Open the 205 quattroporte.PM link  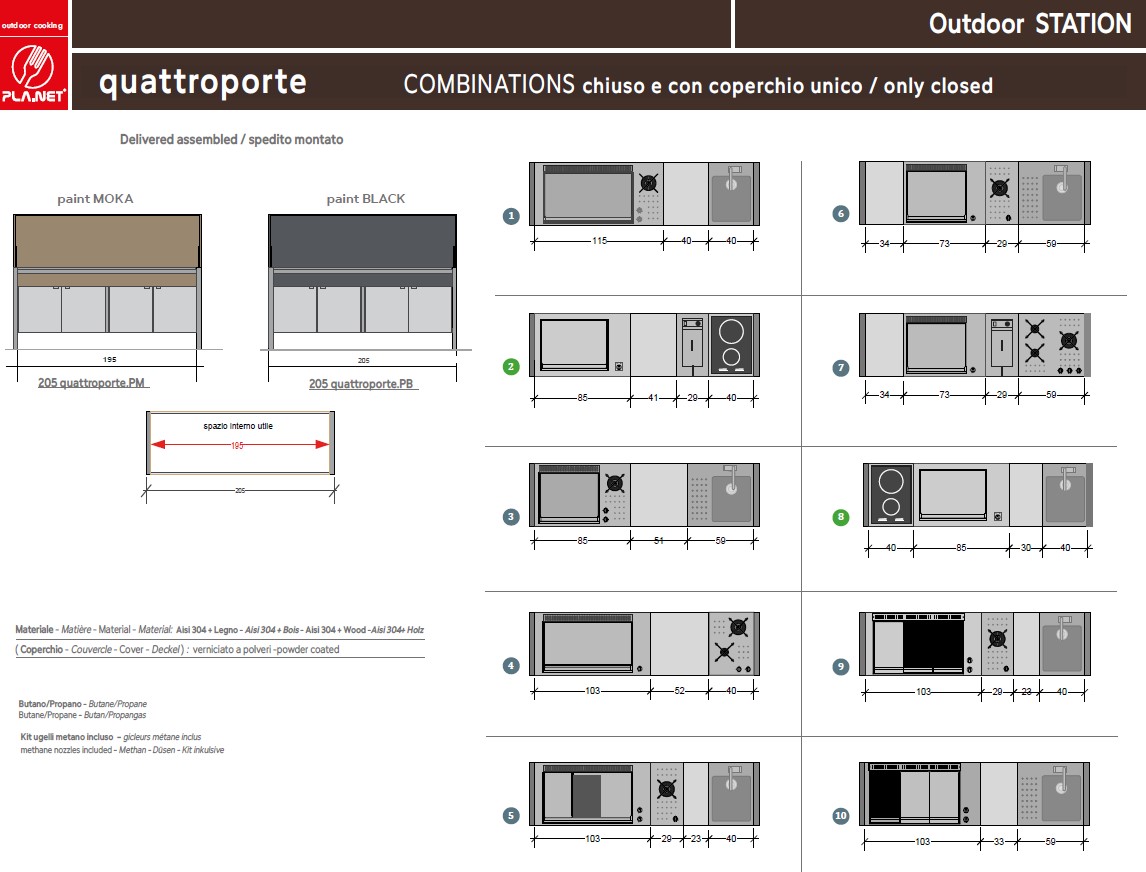(x=91, y=382)
